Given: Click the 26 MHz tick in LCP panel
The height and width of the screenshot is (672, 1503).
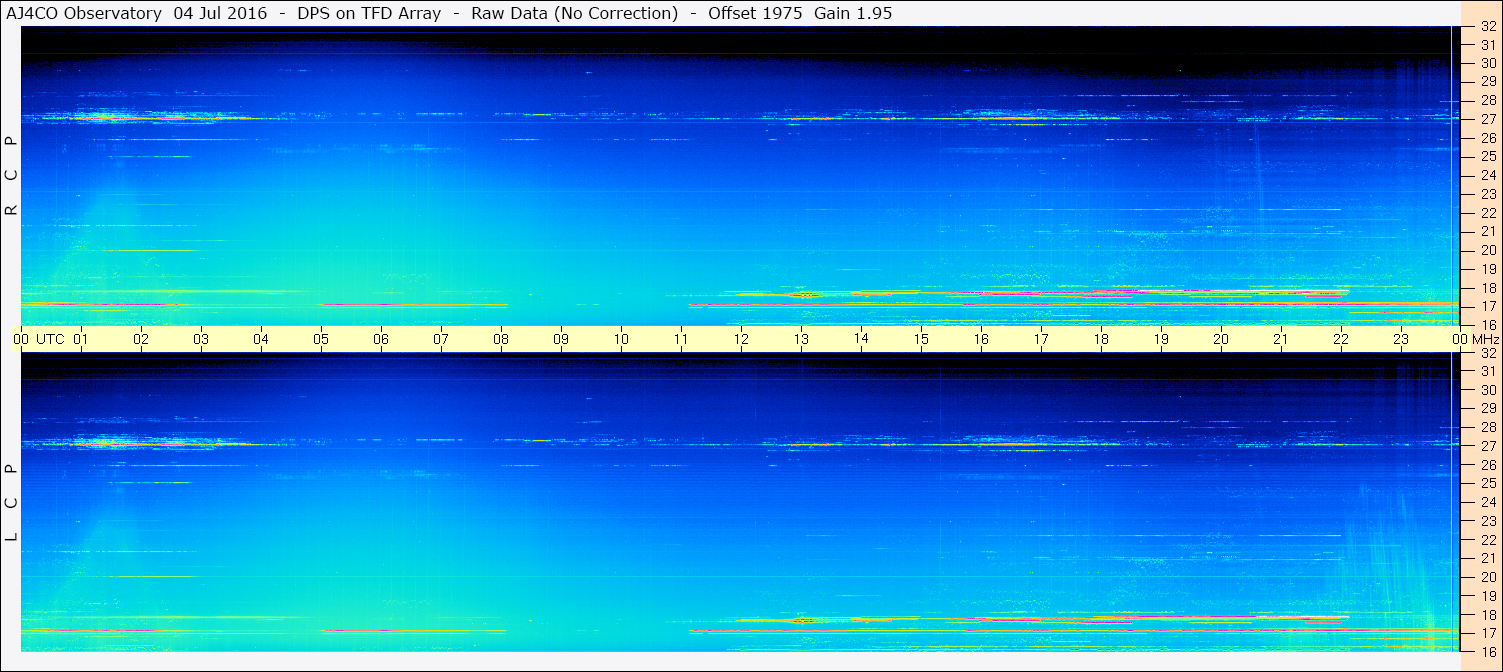Looking at the screenshot, I should point(1487,465).
